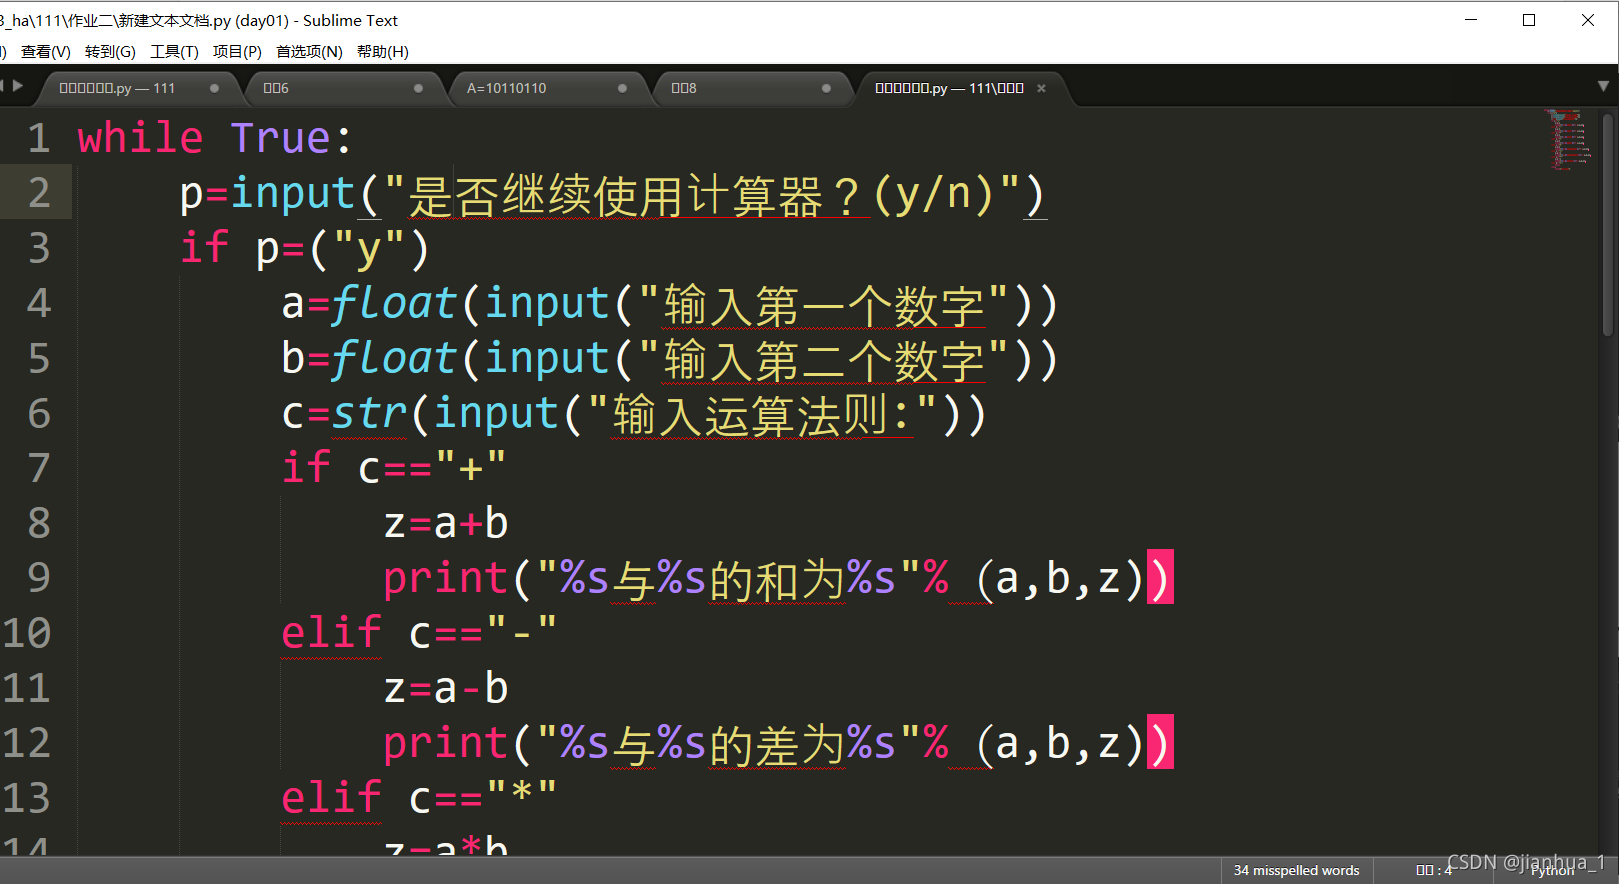The height and width of the screenshot is (884, 1619).
Task: Open the 首选项(N) menu
Action: tap(309, 51)
